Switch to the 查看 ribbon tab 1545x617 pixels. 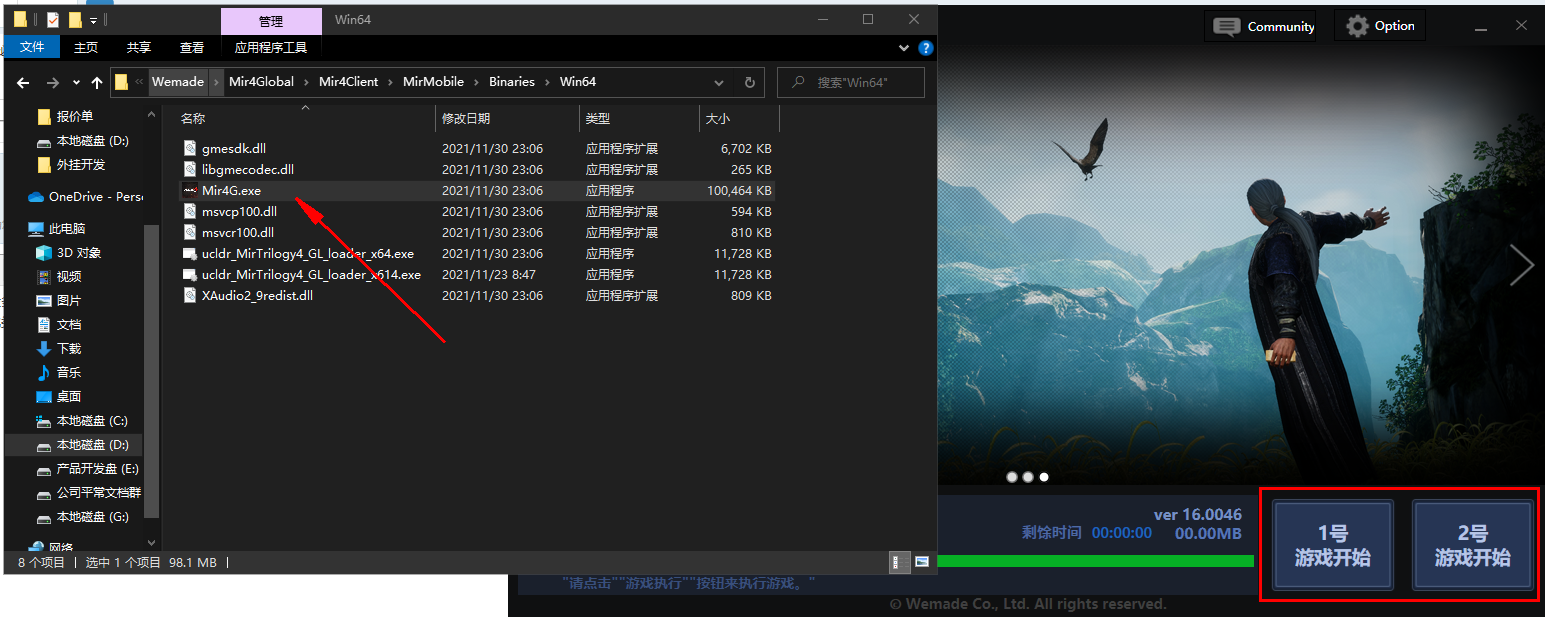[x=191, y=47]
